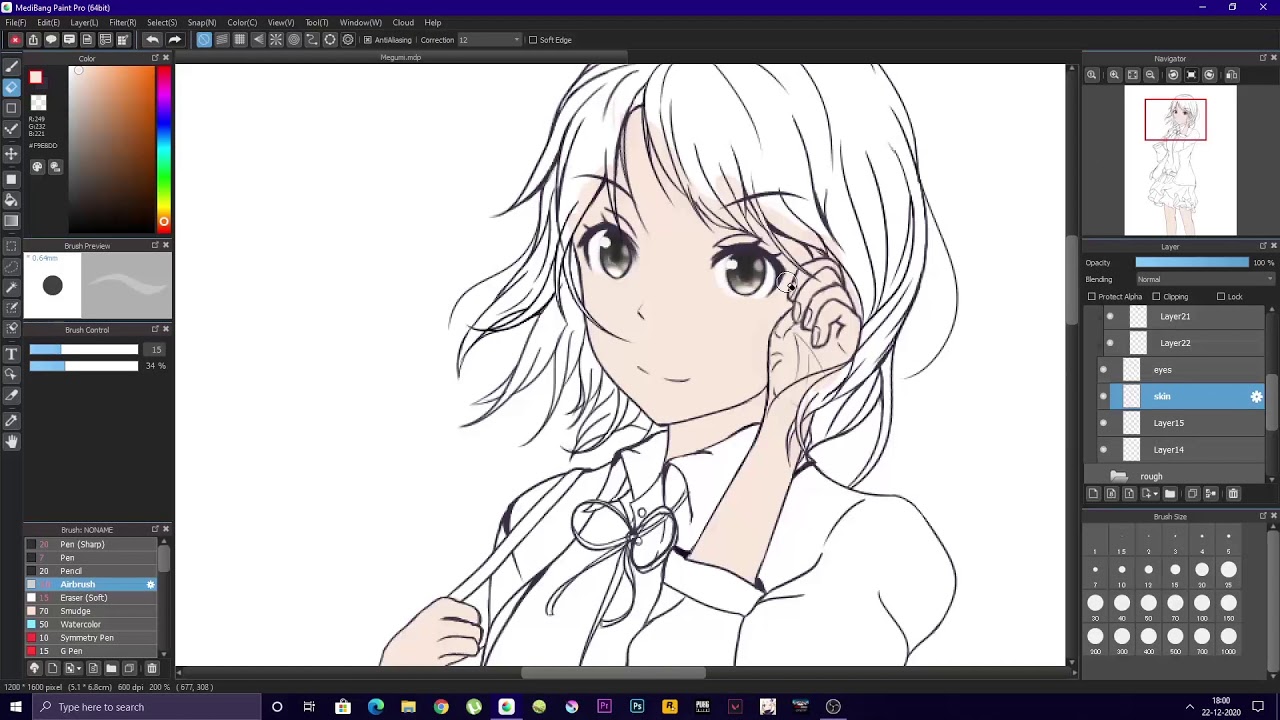Viewport: 1280px width, 720px height.
Task: Open the snap settings gear icon
Action: 348,40
